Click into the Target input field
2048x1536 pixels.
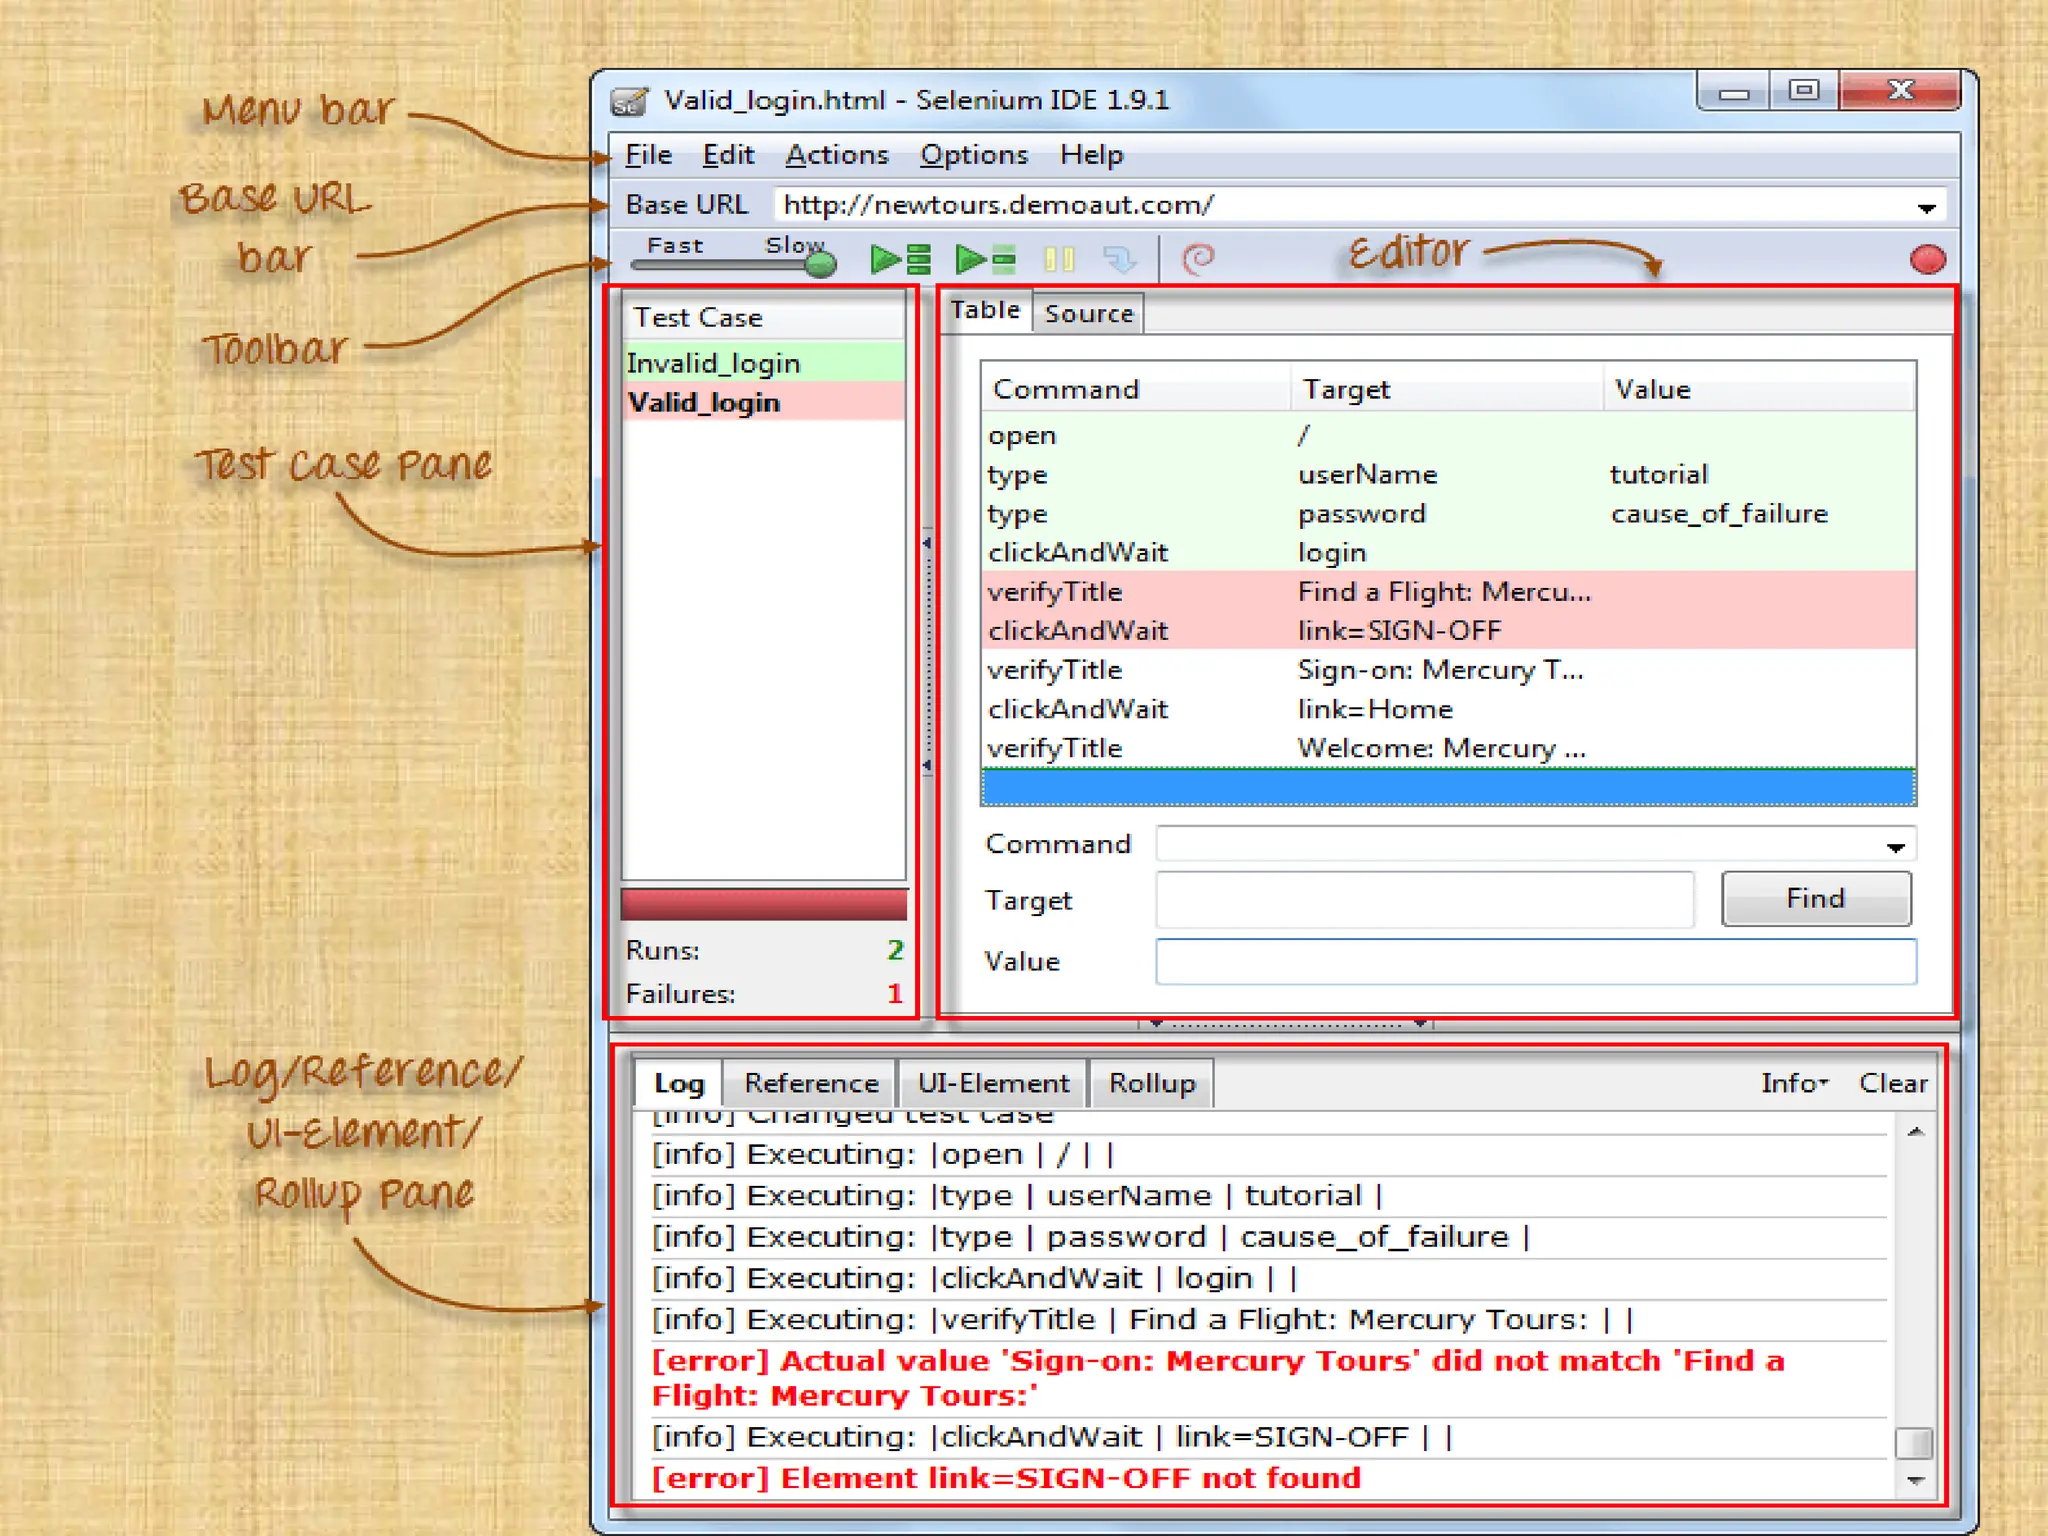(1424, 900)
